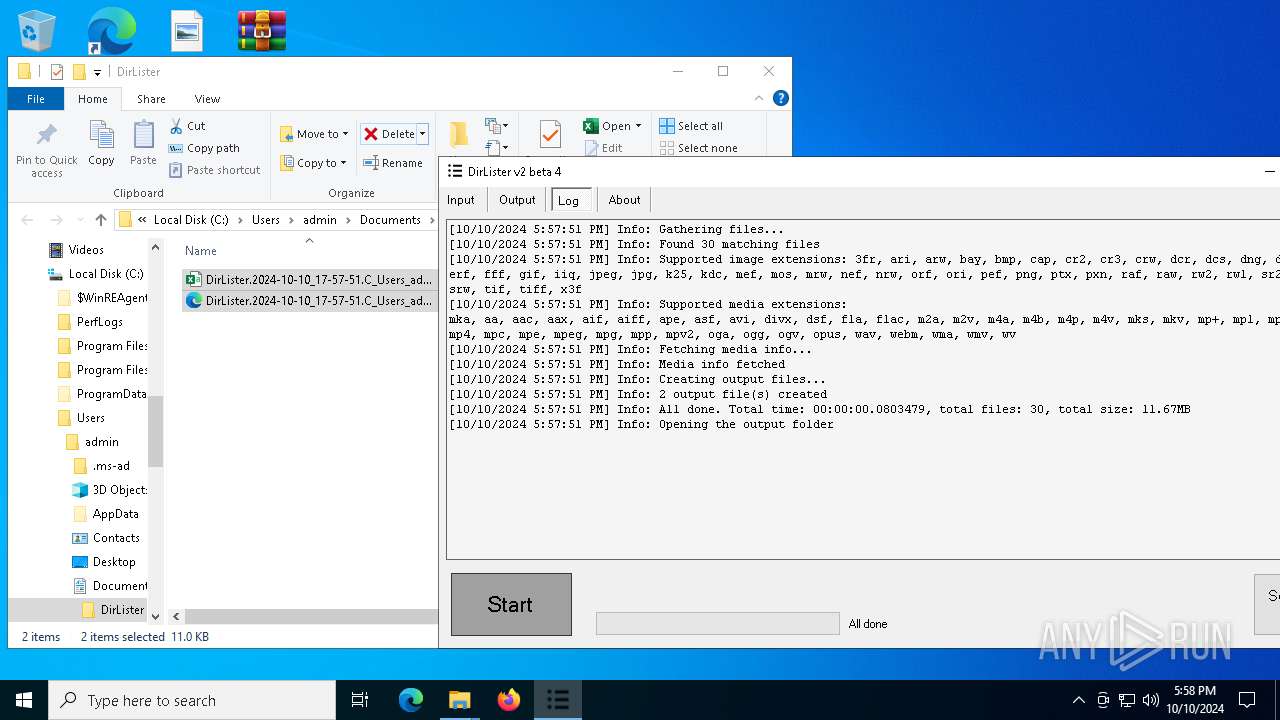Open the image file icon on the desktop
The image size is (1280, 720).
tap(187, 31)
